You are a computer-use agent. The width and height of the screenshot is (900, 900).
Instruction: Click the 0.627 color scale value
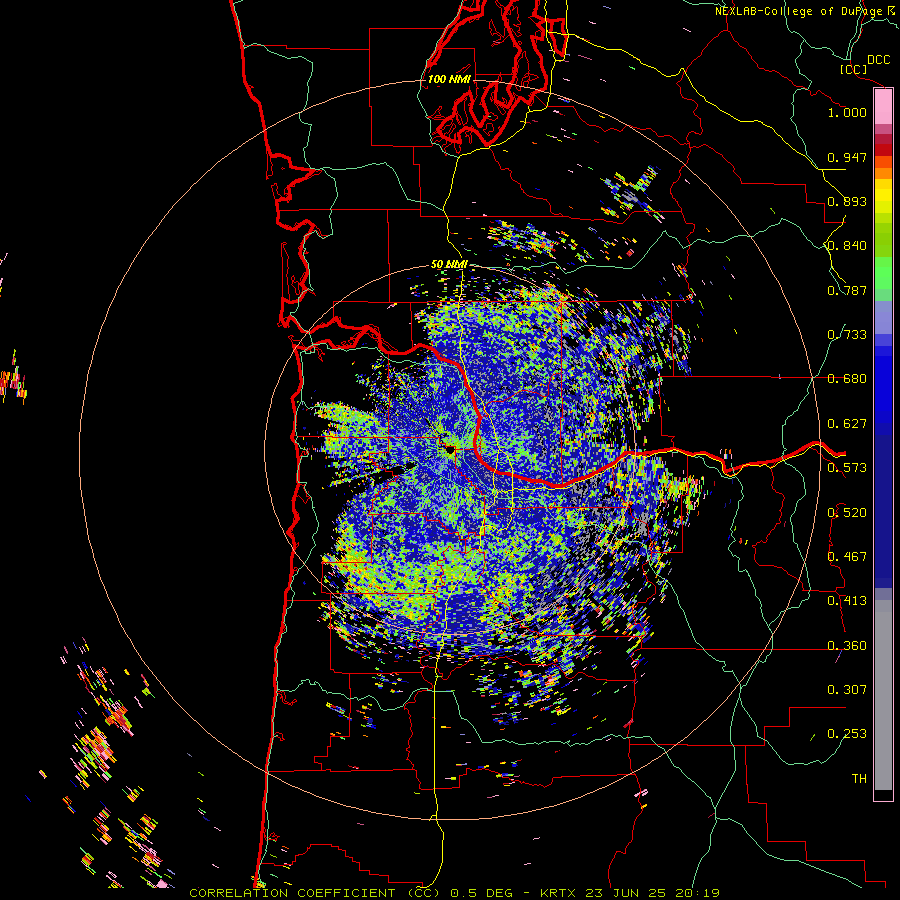coord(847,424)
